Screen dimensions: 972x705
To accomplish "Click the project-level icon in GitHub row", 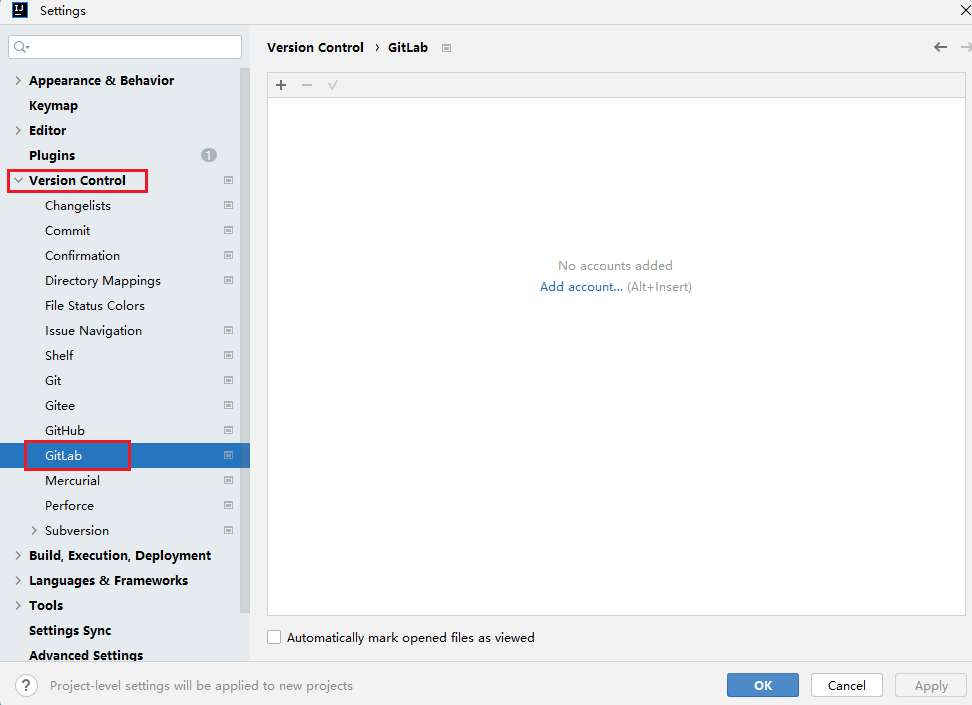I will click(x=228, y=430).
